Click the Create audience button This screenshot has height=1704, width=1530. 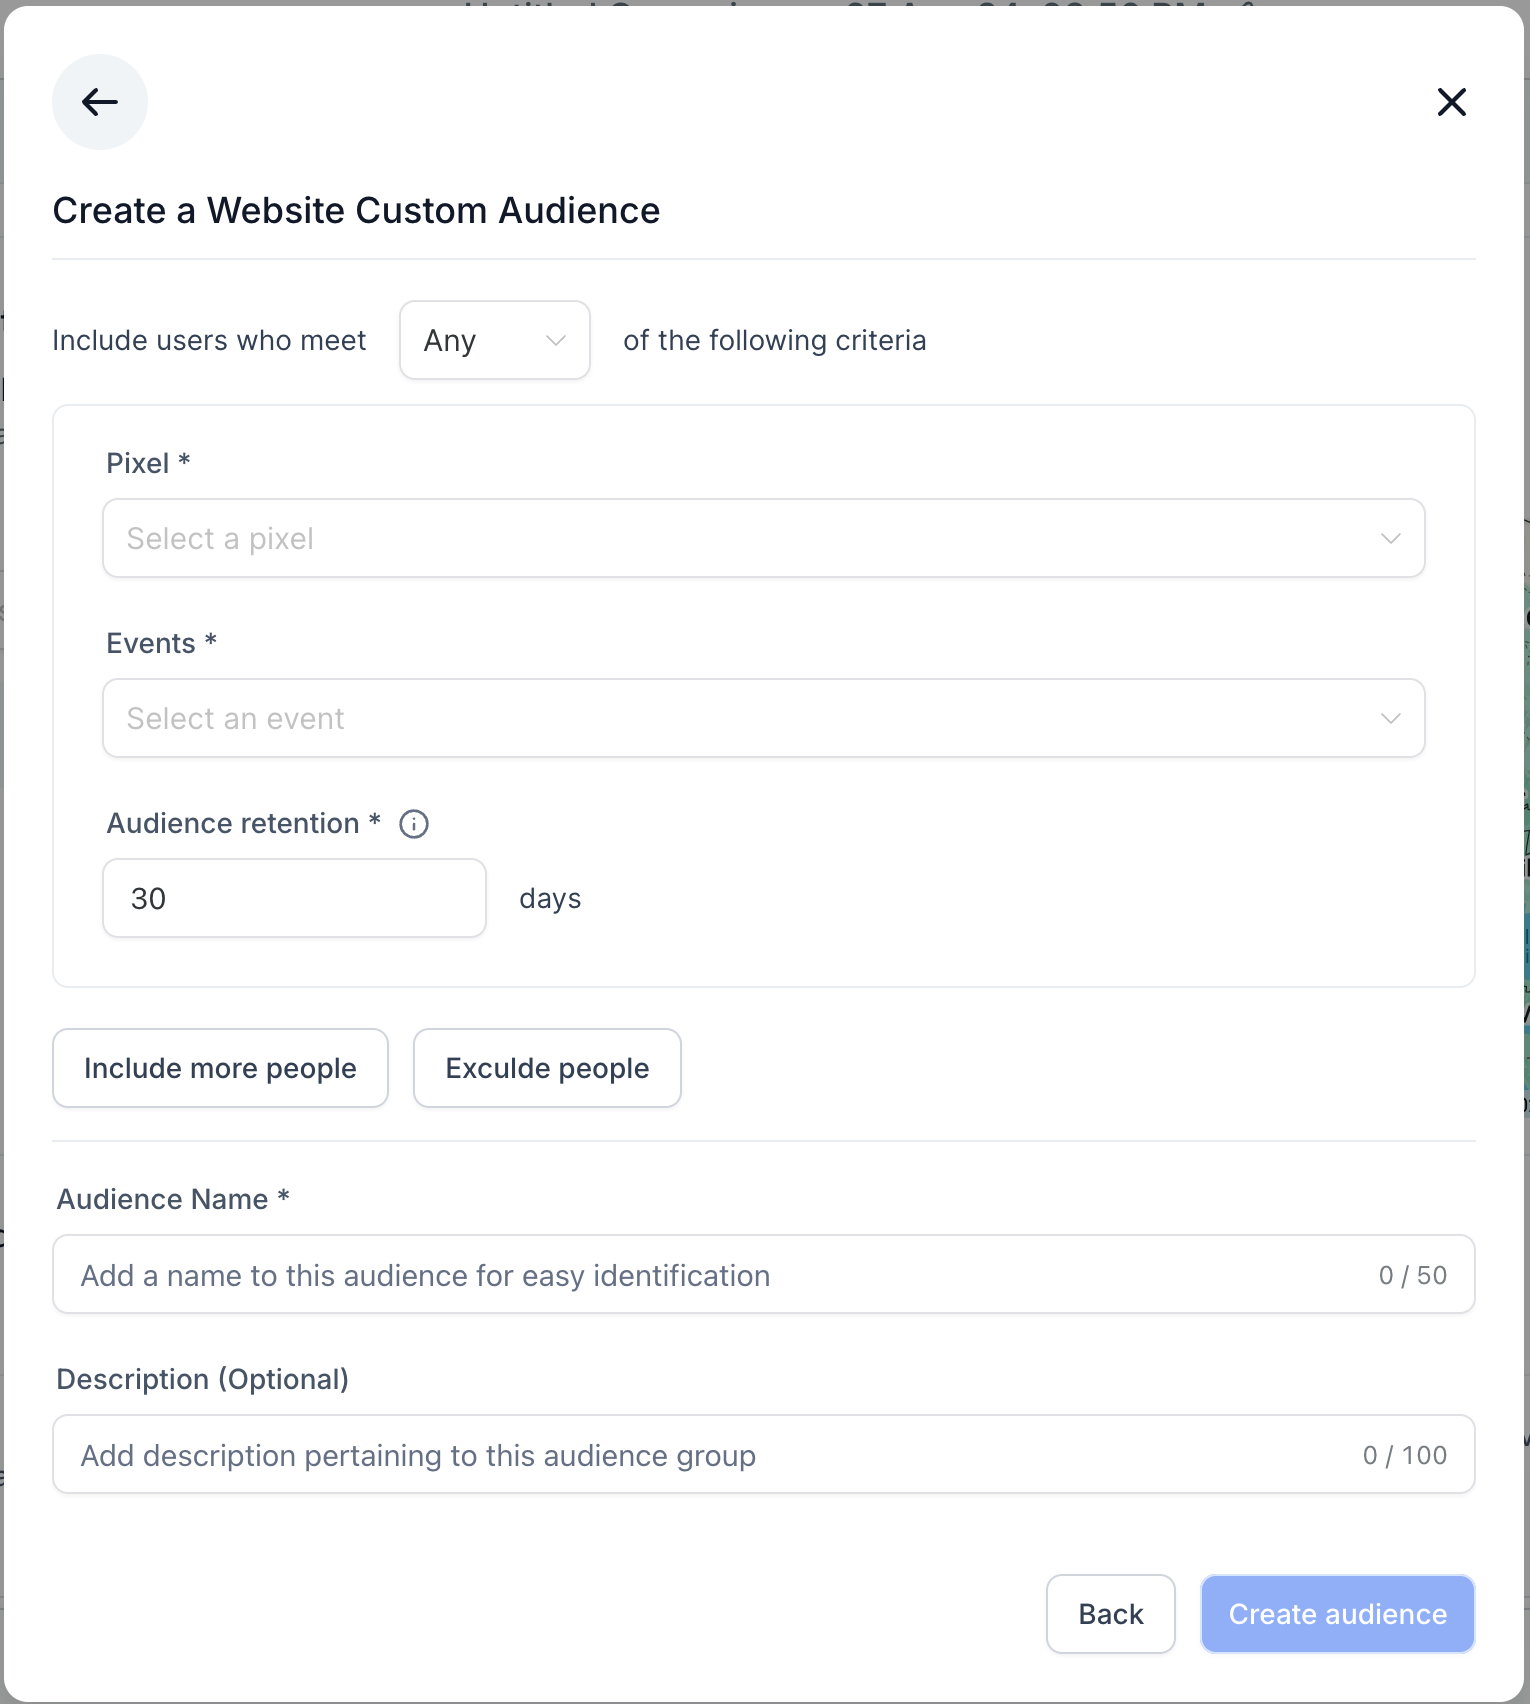[1337, 1614]
